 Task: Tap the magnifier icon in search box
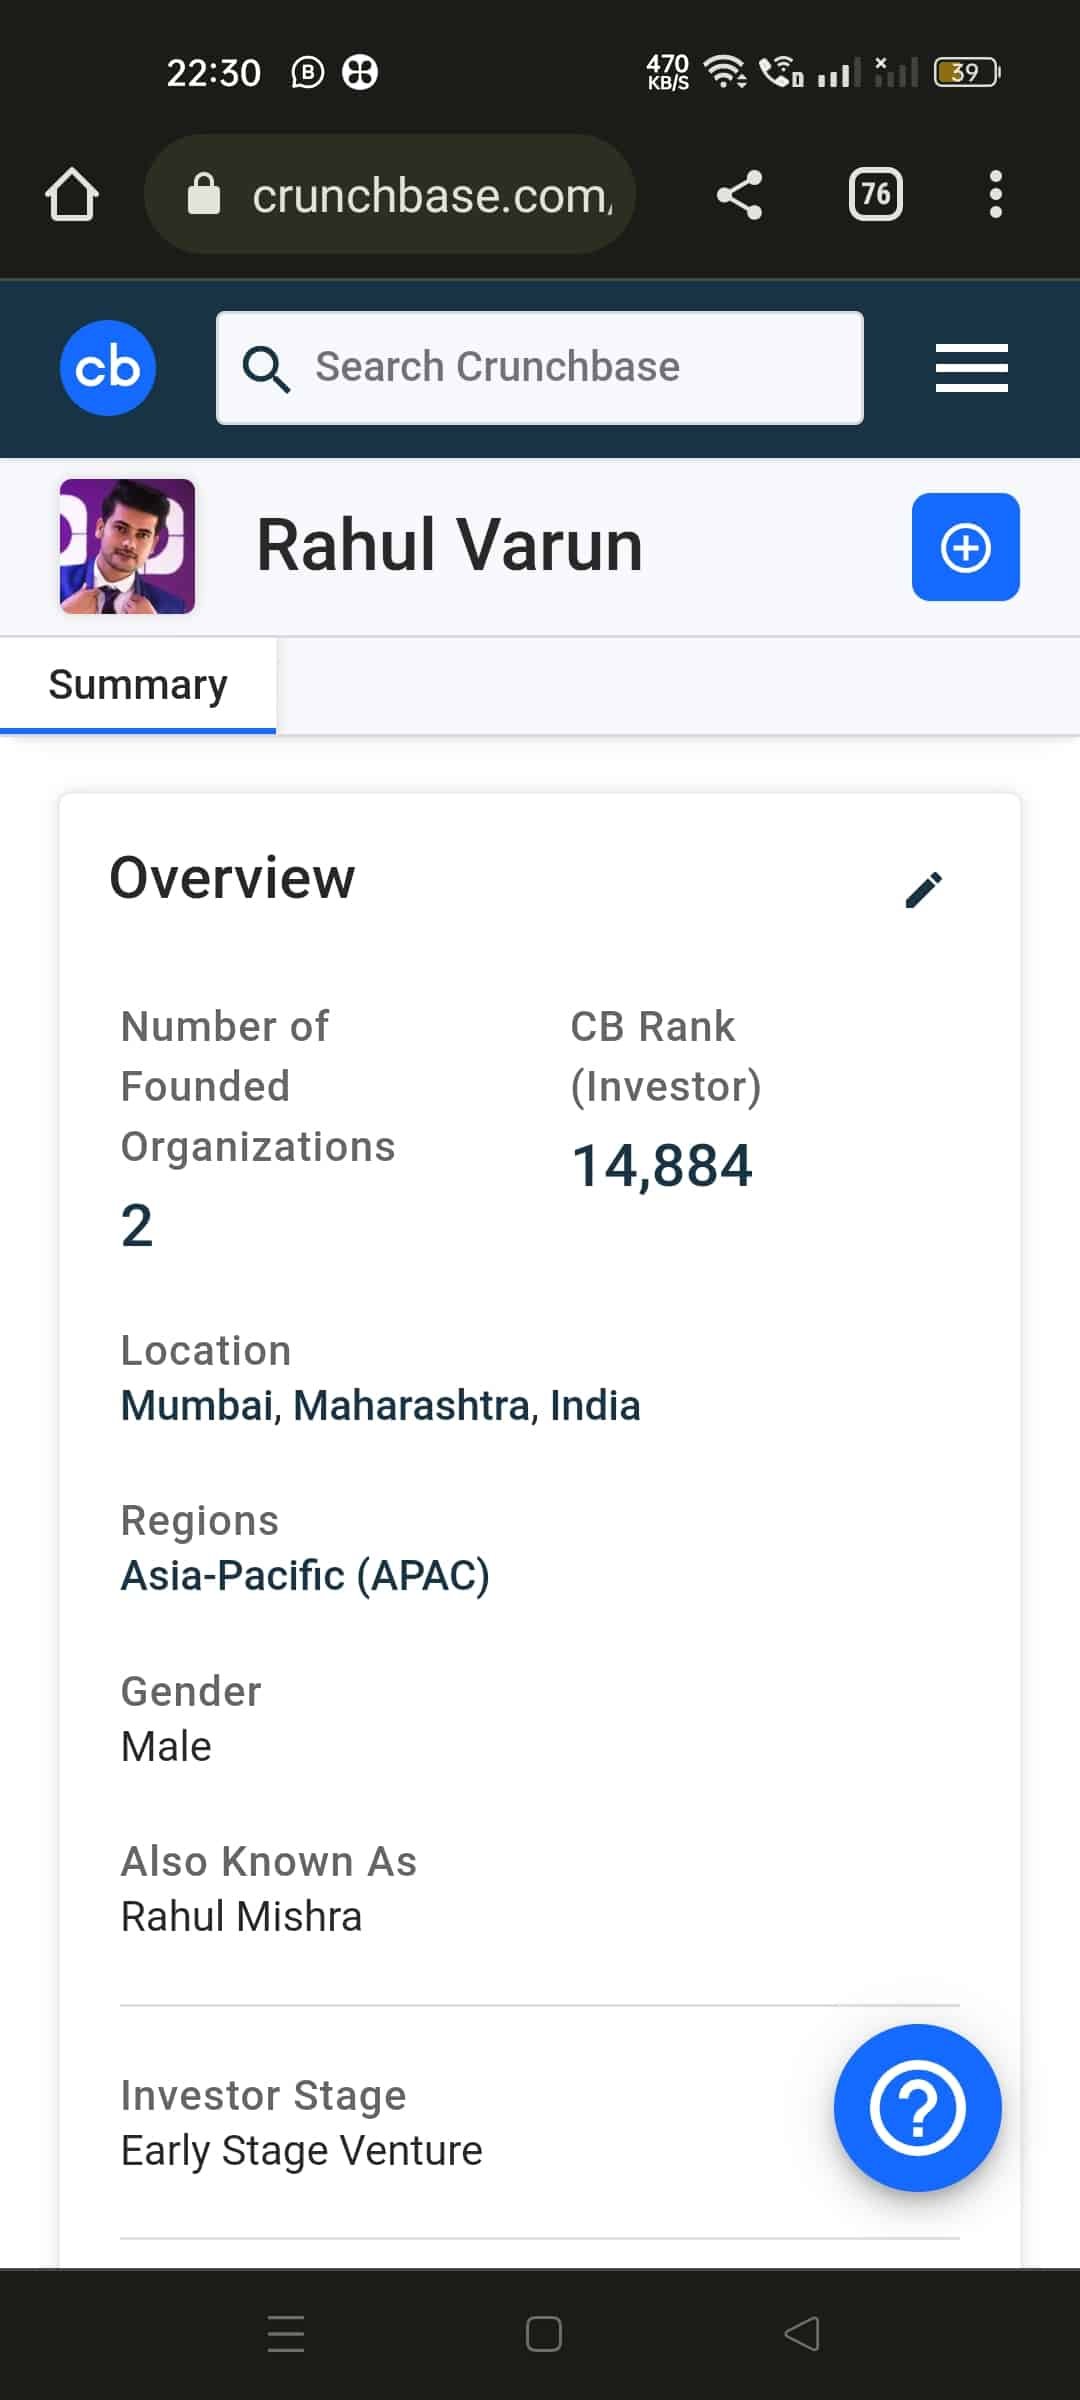pos(266,369)
